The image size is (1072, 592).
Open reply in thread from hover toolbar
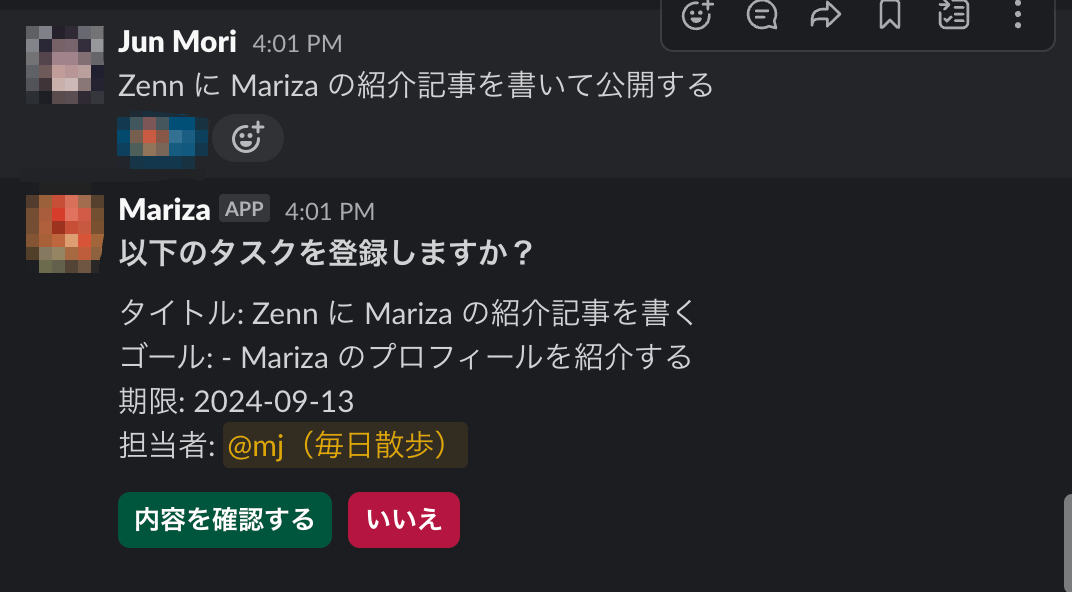tap(761, 14)
